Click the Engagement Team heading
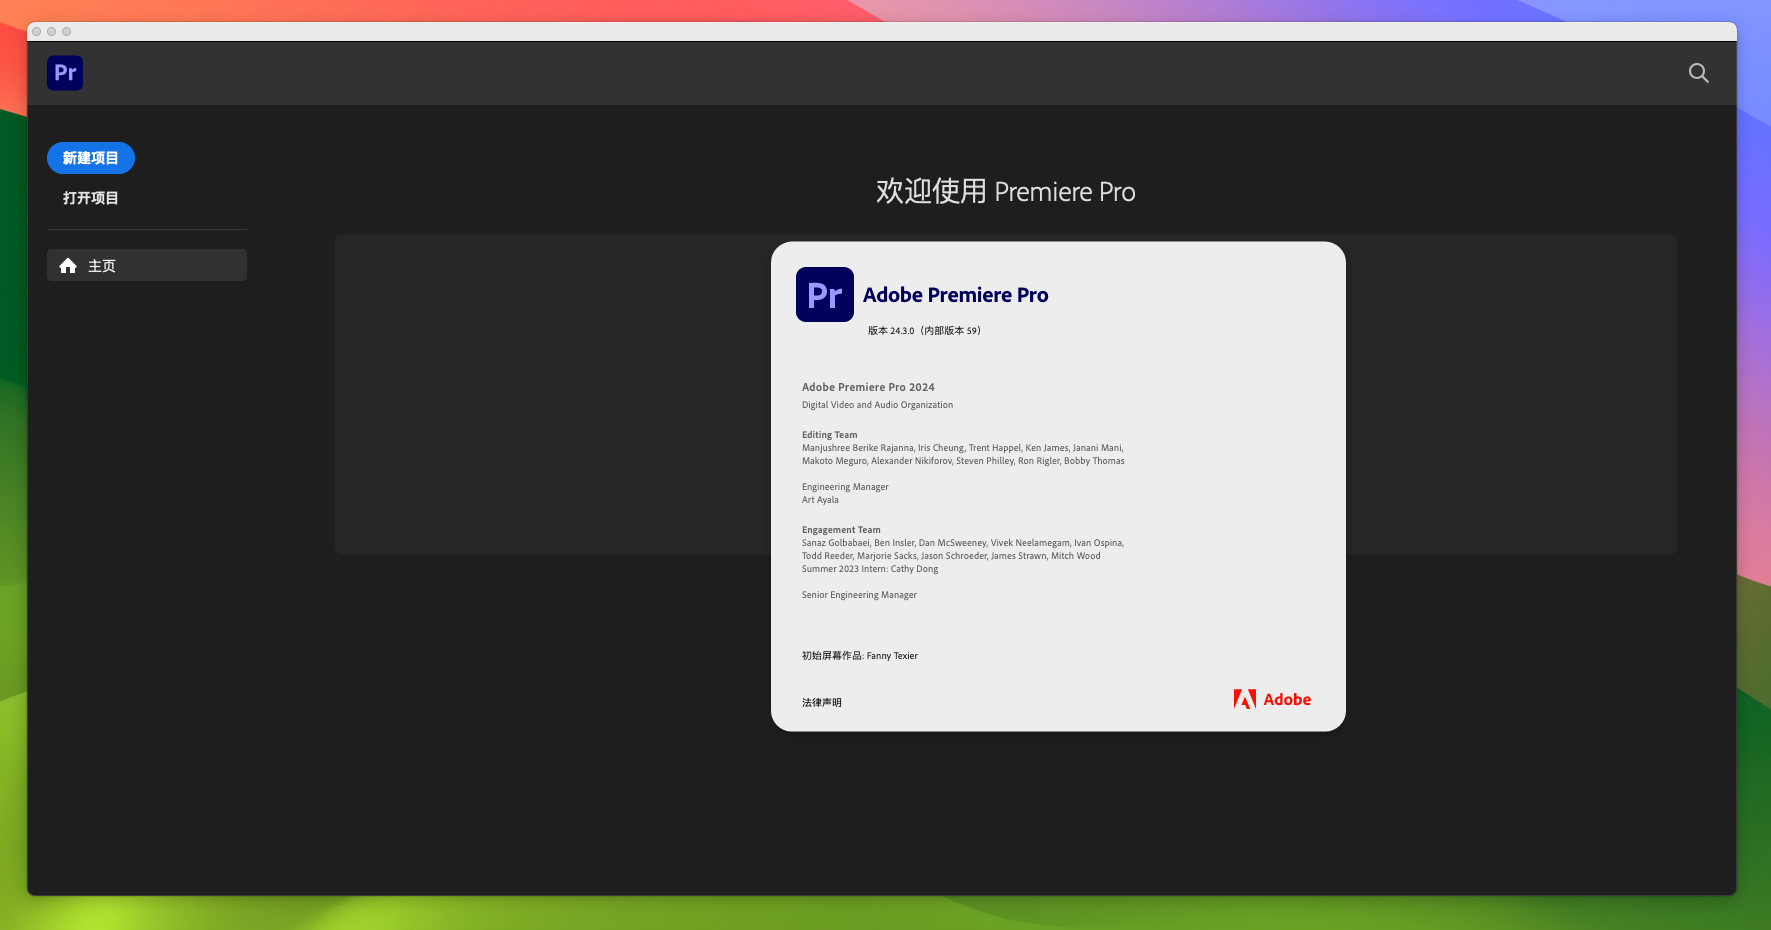This screenshot has height=930, width=1771. 841,530
